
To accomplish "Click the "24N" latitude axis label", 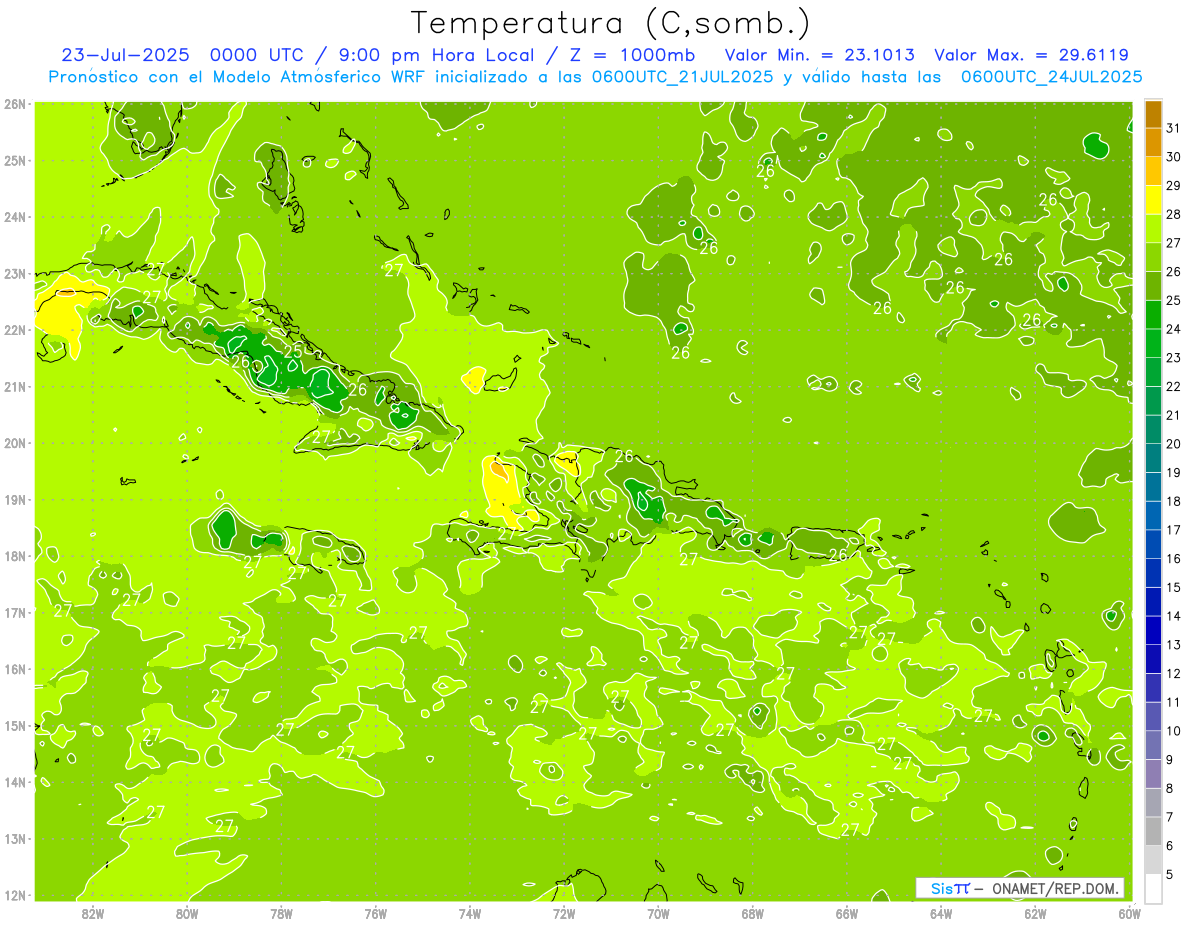I will click(14, 217).
